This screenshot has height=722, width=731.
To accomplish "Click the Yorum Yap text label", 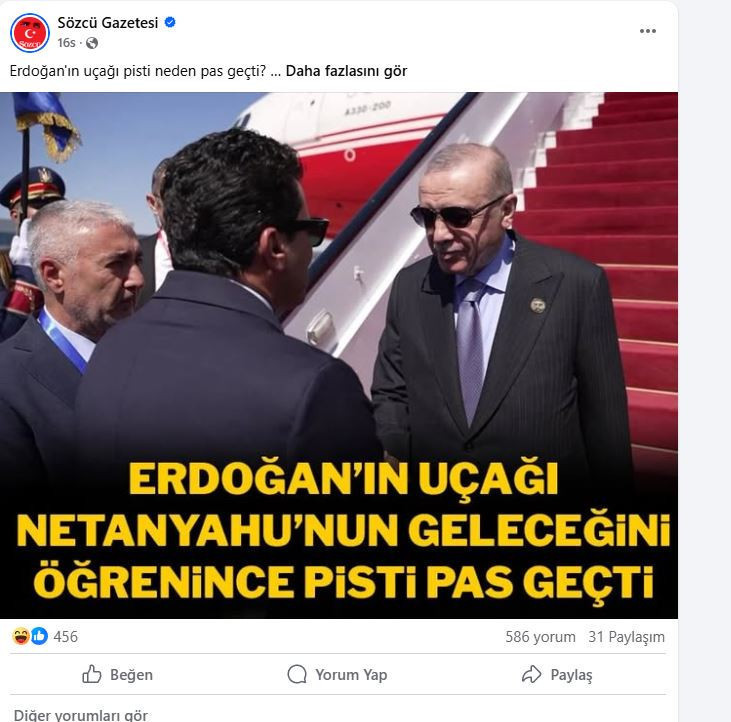I will (351, 674).
